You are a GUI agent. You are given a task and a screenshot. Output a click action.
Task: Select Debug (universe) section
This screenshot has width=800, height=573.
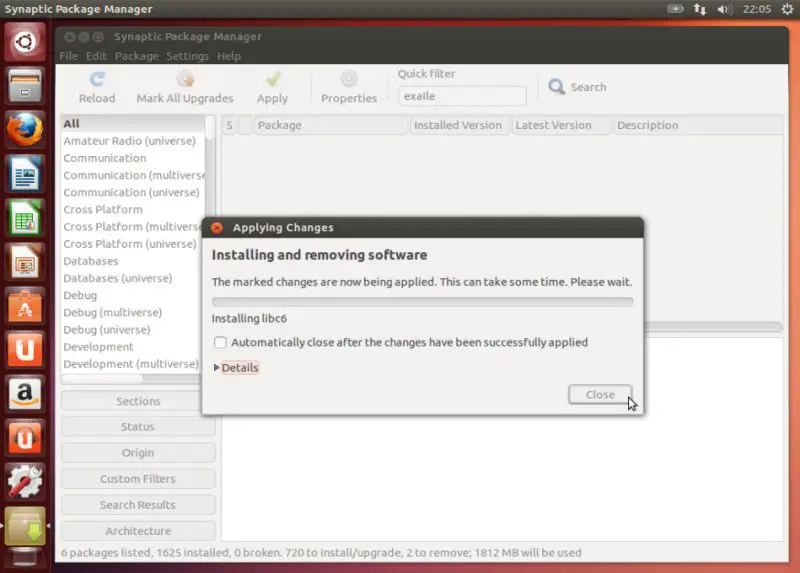point(133,330)
